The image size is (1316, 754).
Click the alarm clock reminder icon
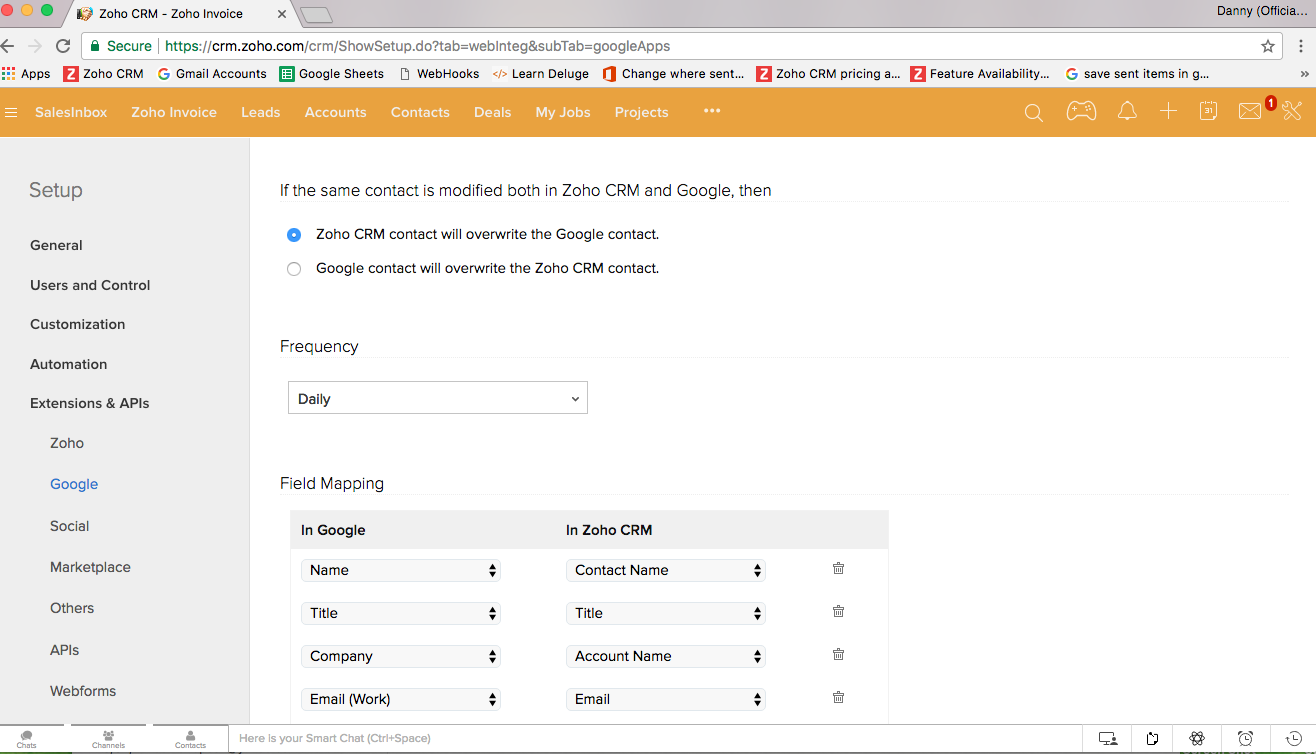1245,739
